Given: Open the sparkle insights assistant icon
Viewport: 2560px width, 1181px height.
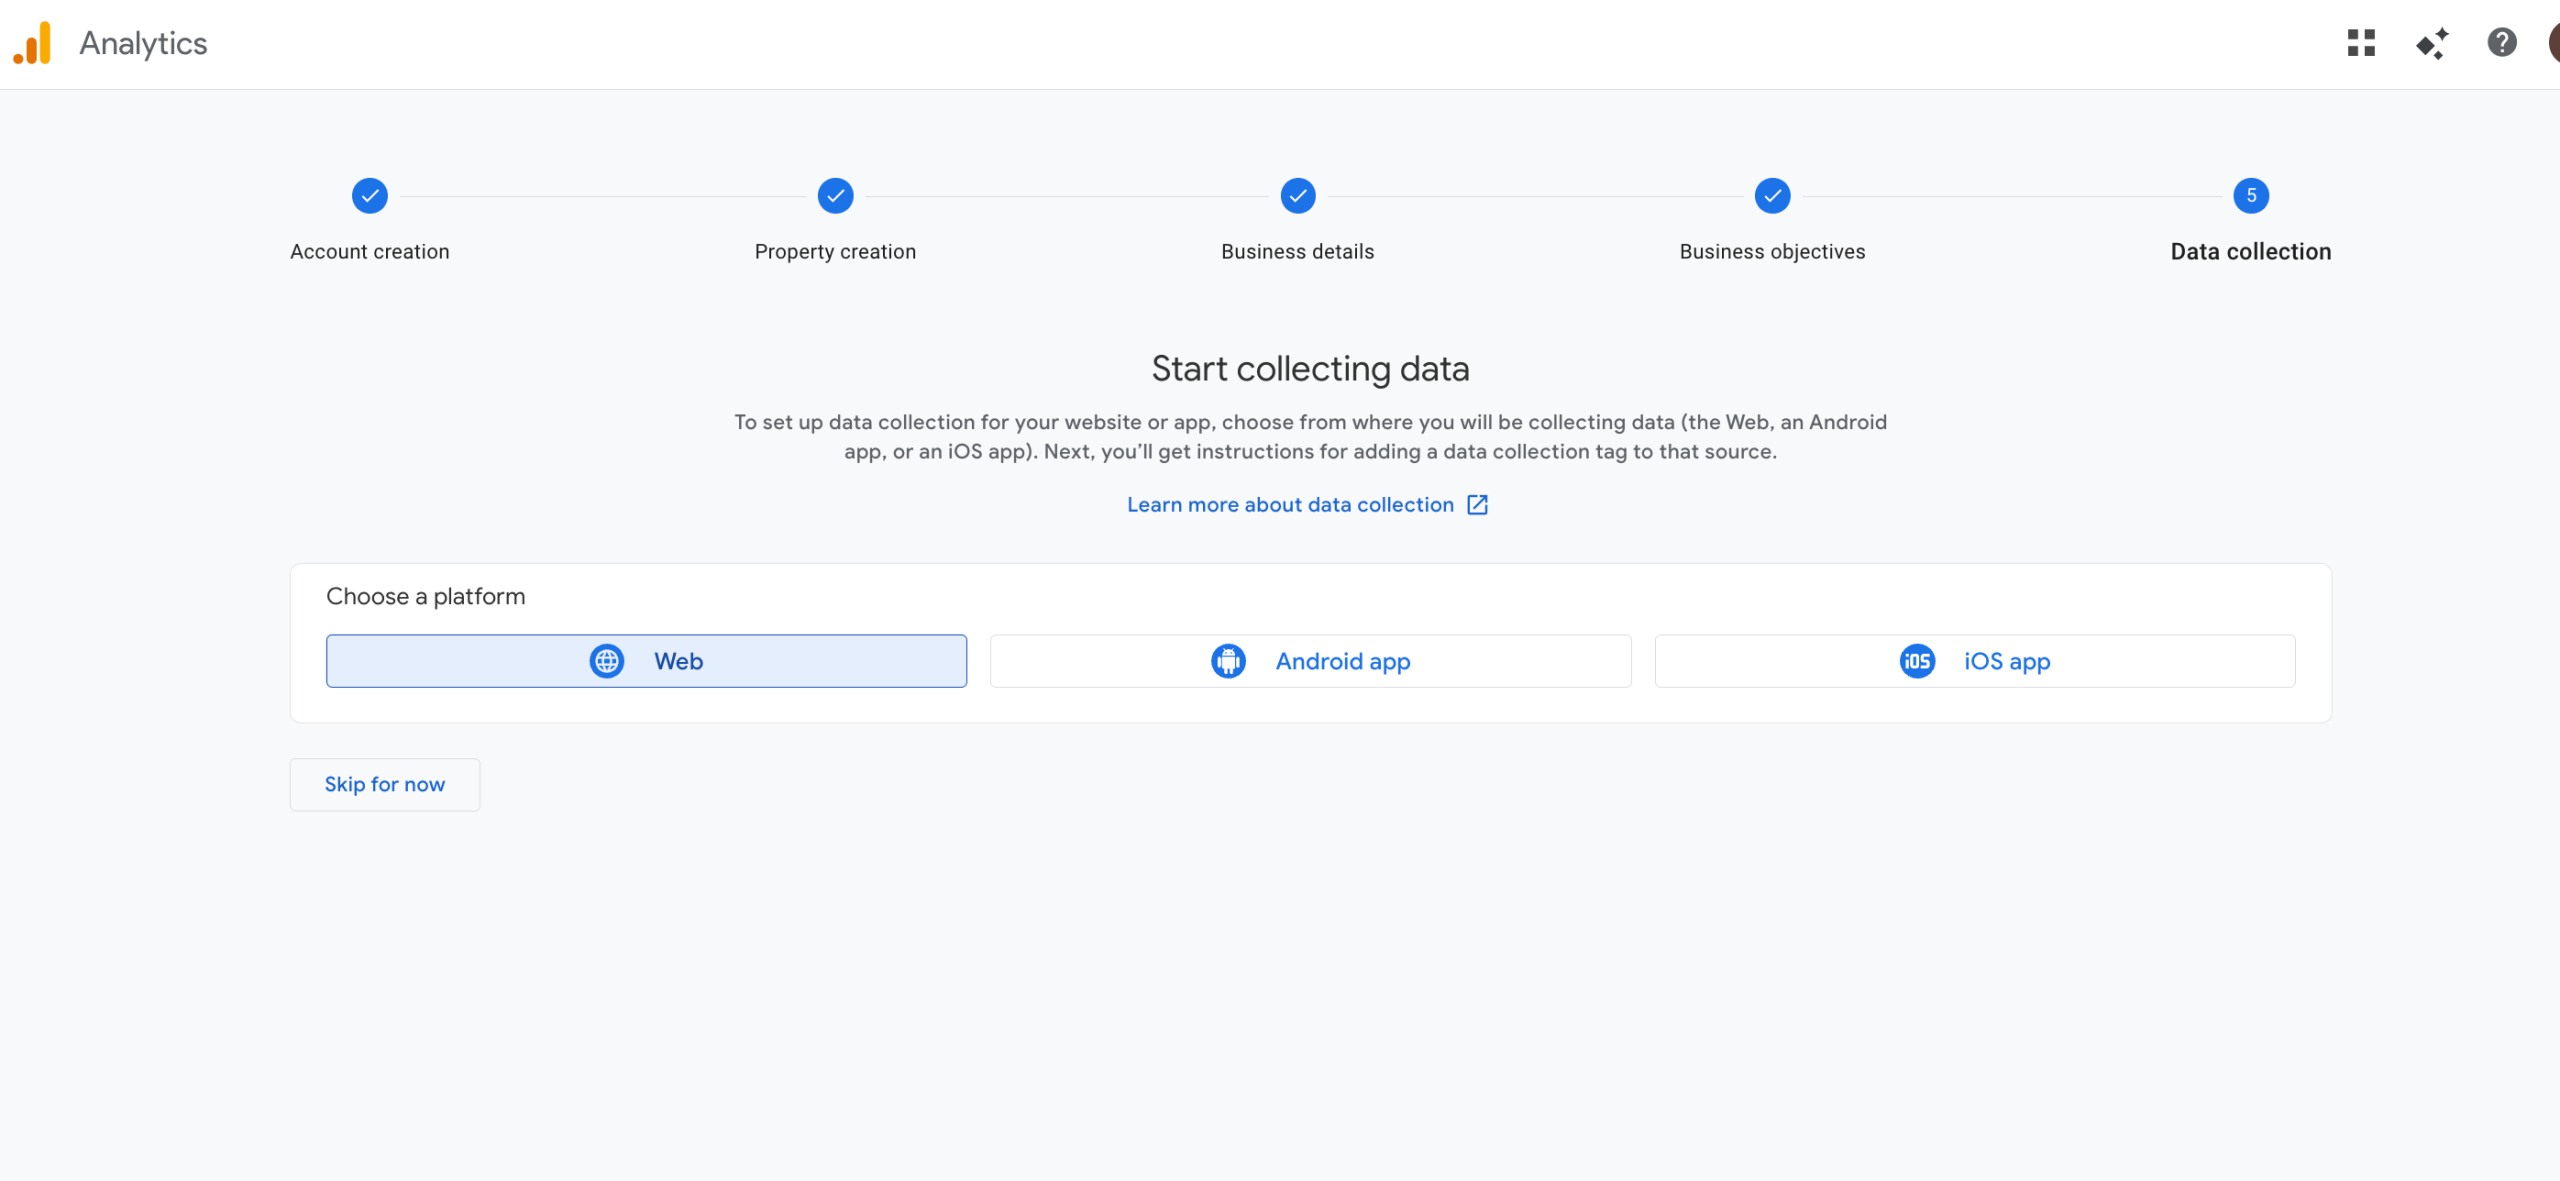Looking at the screenshot, I should tap(2432, 43).
